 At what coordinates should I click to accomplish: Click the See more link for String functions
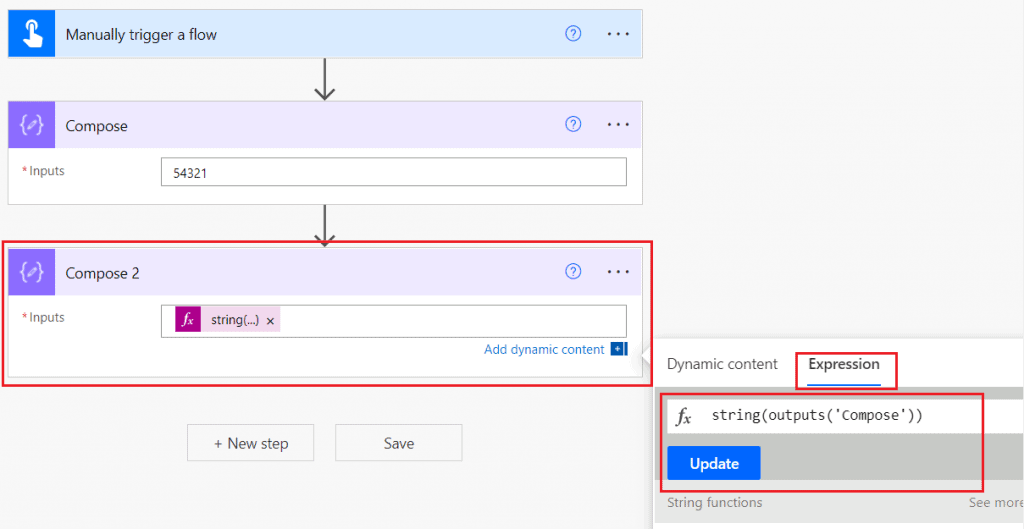[995, 502]
